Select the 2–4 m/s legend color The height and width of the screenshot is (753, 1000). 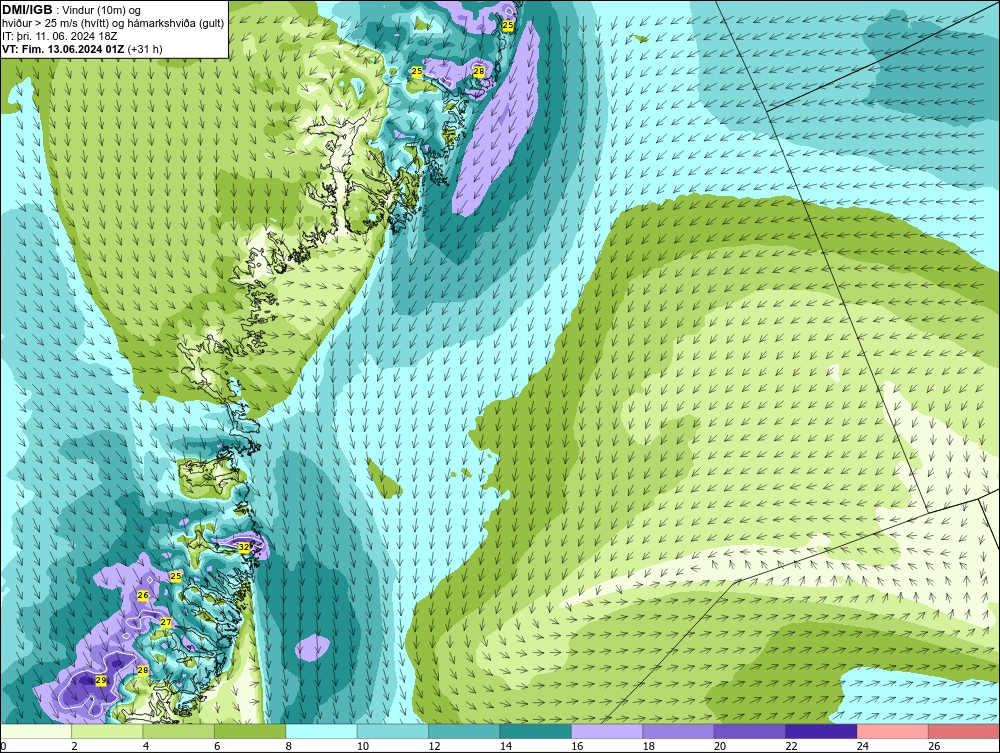coord(107,731)
